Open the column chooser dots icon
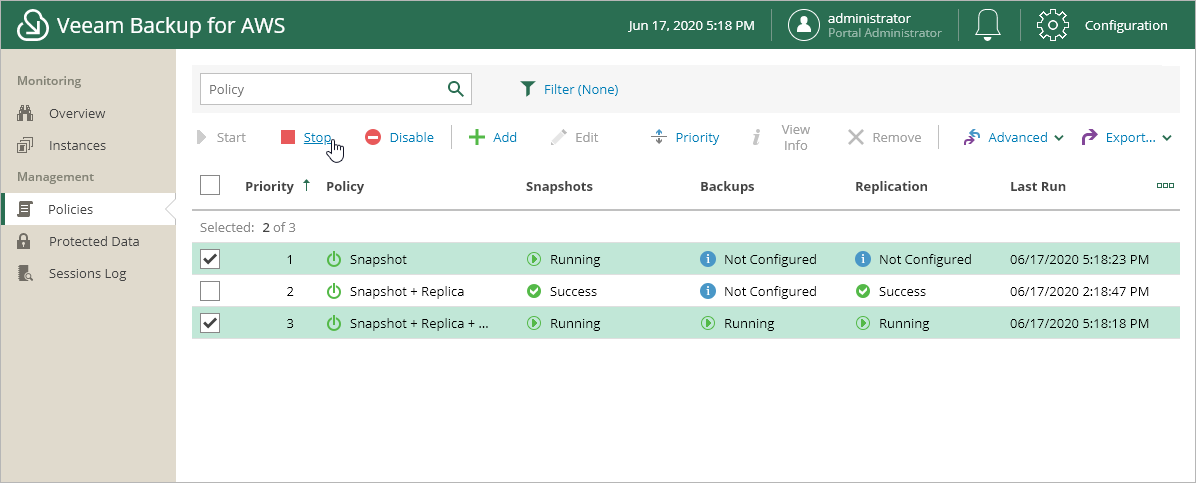 1165,185
